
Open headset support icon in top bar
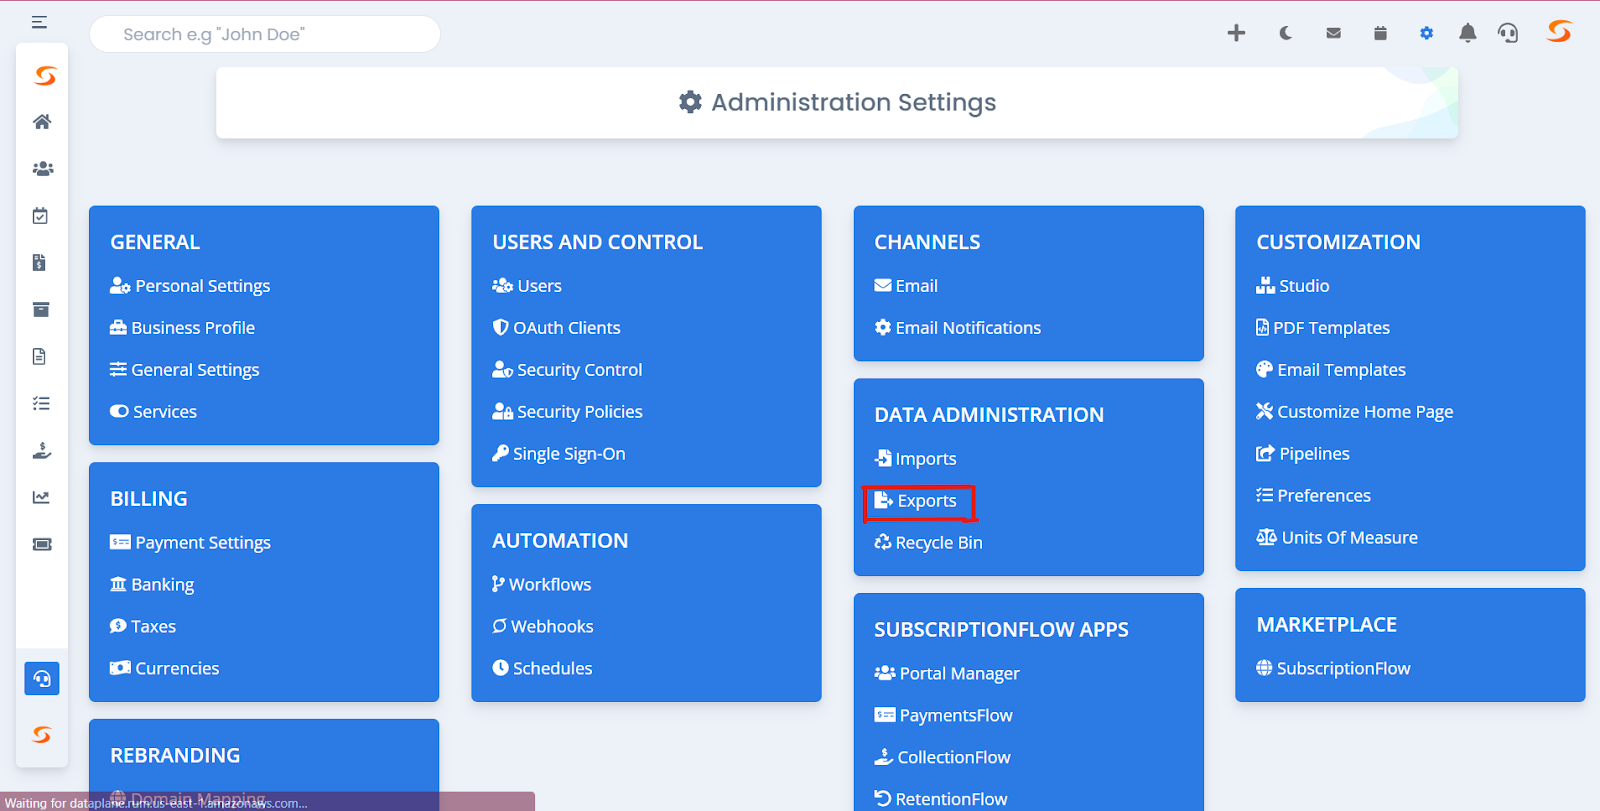click(1508, 33)
